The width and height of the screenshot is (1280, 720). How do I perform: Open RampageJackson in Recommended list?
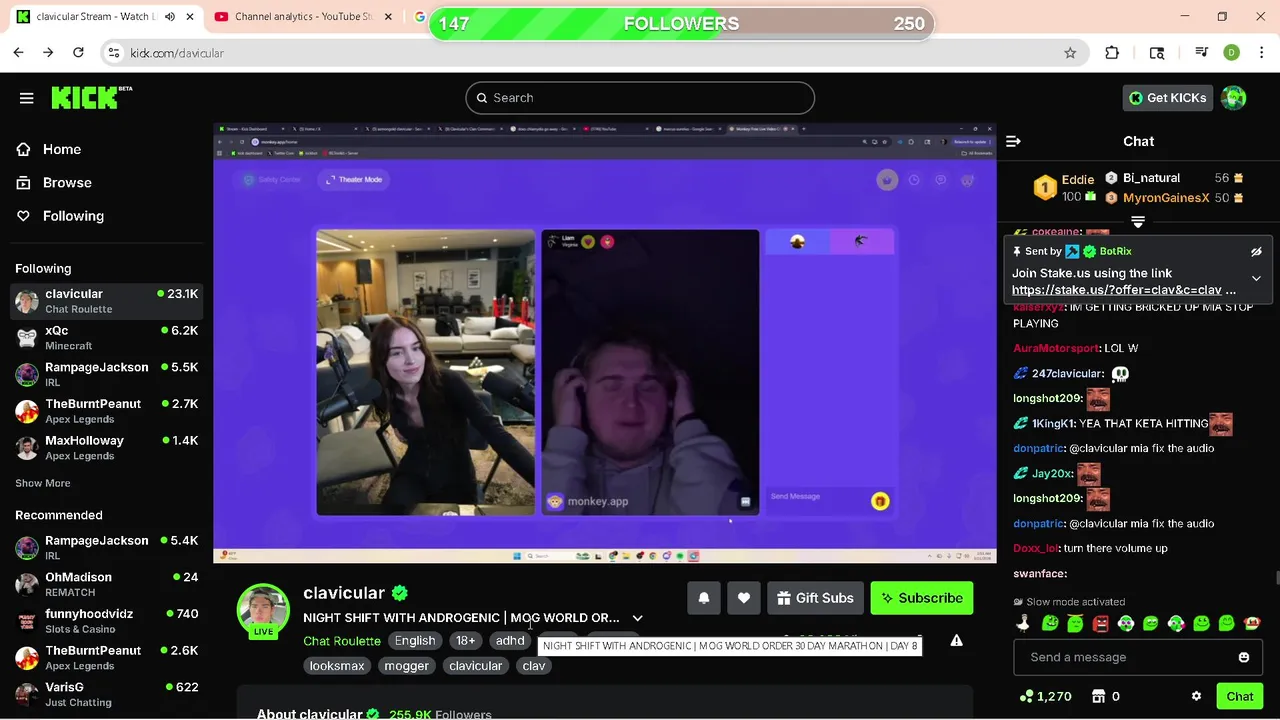(x=106, y=548)
